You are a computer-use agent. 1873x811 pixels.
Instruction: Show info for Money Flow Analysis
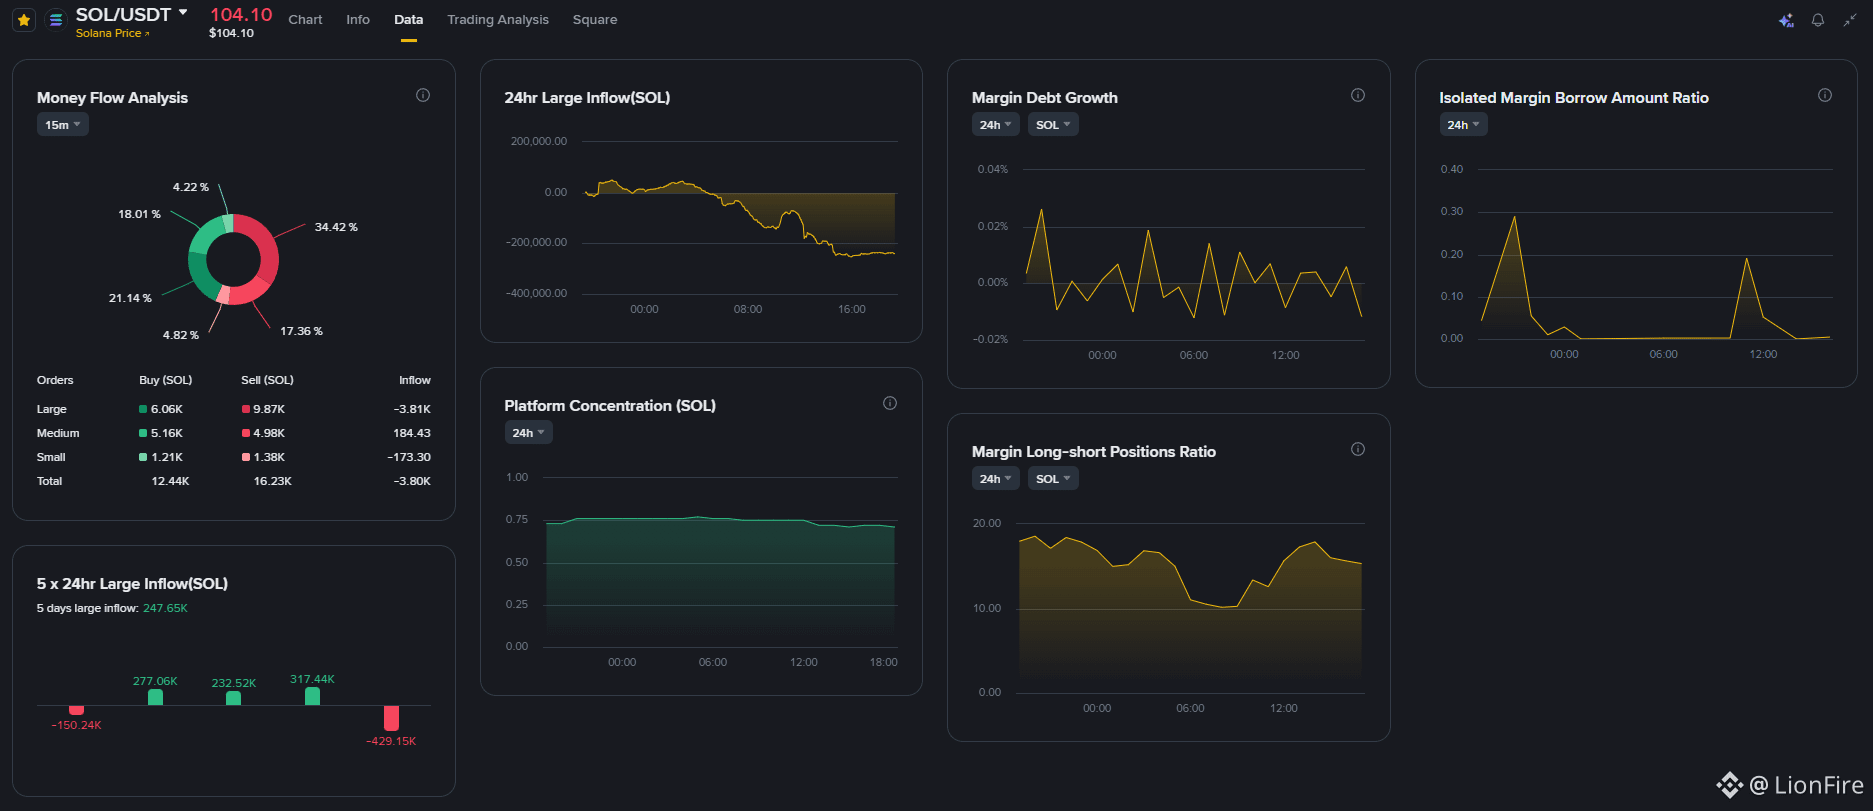(x=423, y=95)
